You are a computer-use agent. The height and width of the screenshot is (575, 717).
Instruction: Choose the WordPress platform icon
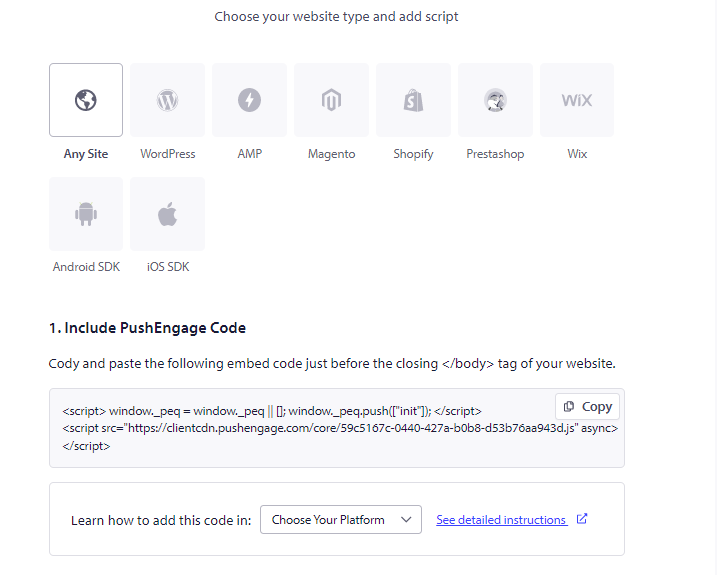pyautogui.click(x=167, y=100)
